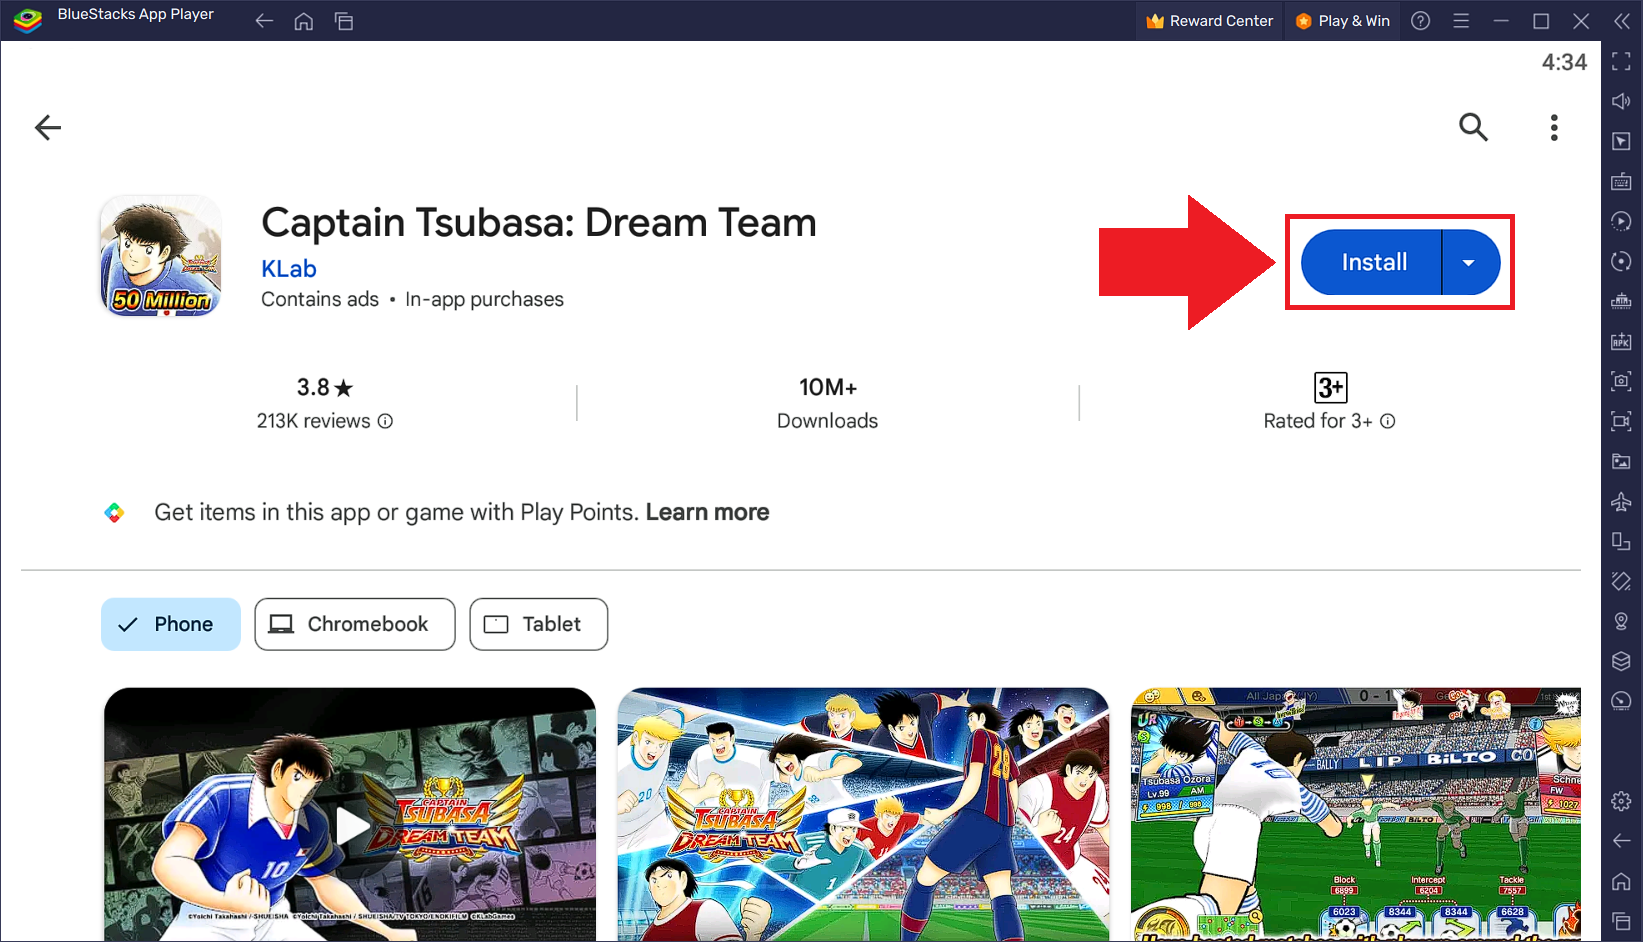Click the Contains ads label

[x=320, y=299]
